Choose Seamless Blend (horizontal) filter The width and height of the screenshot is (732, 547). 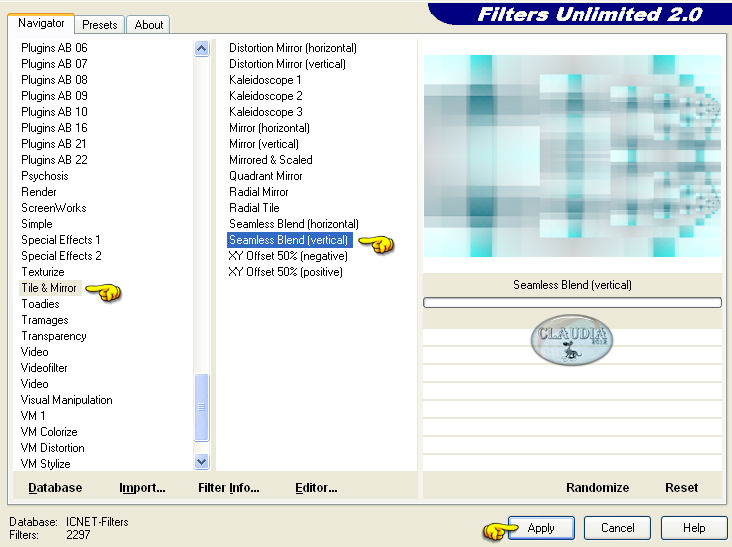[294, 224]
